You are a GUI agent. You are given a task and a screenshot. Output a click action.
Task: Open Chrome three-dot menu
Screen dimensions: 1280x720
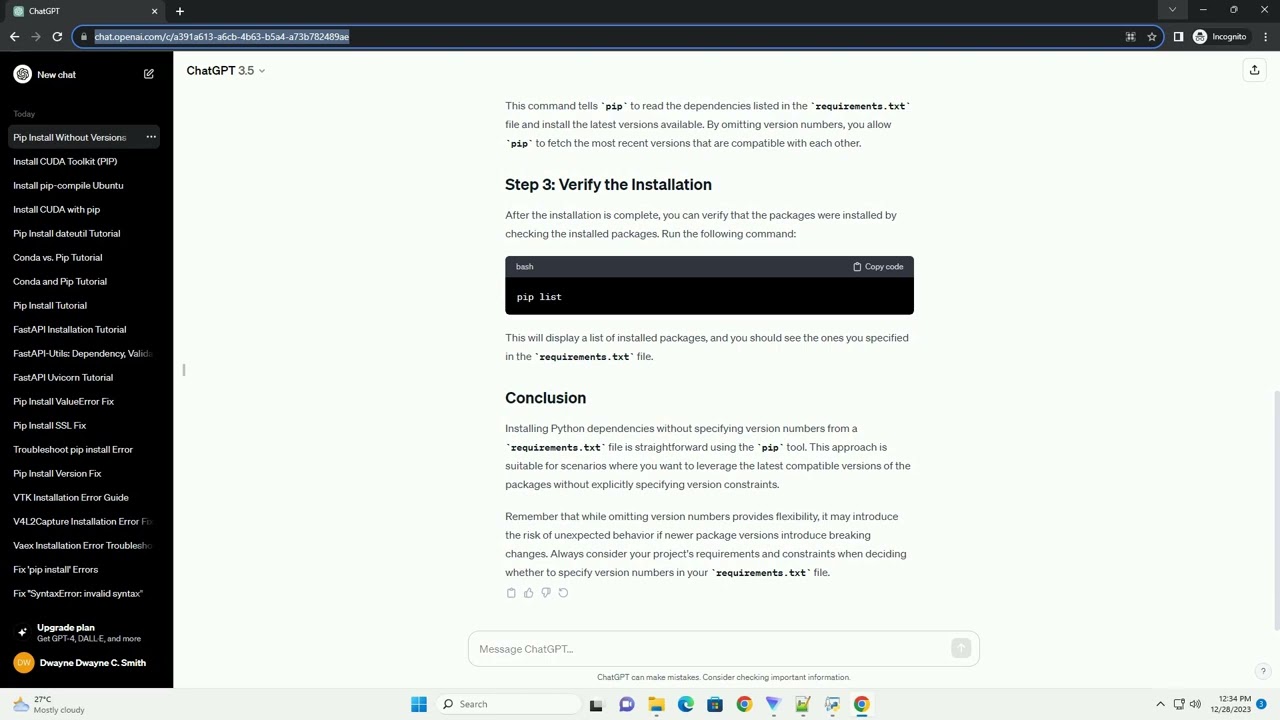click(1266, 37)
